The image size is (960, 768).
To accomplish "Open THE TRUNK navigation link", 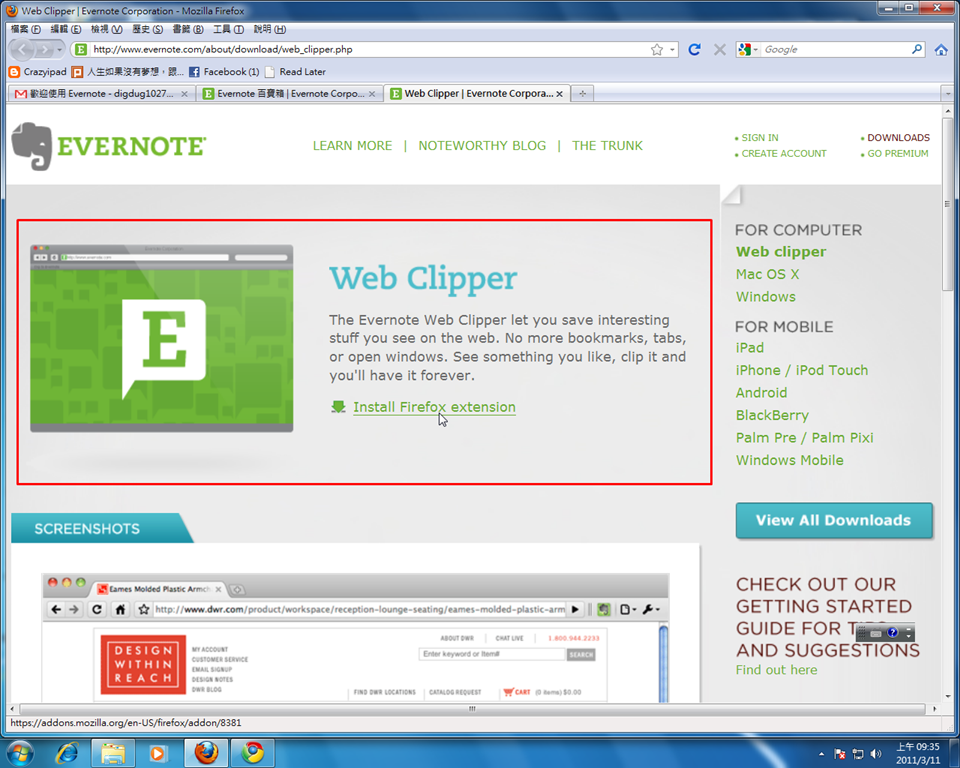I will coord(607,146).
